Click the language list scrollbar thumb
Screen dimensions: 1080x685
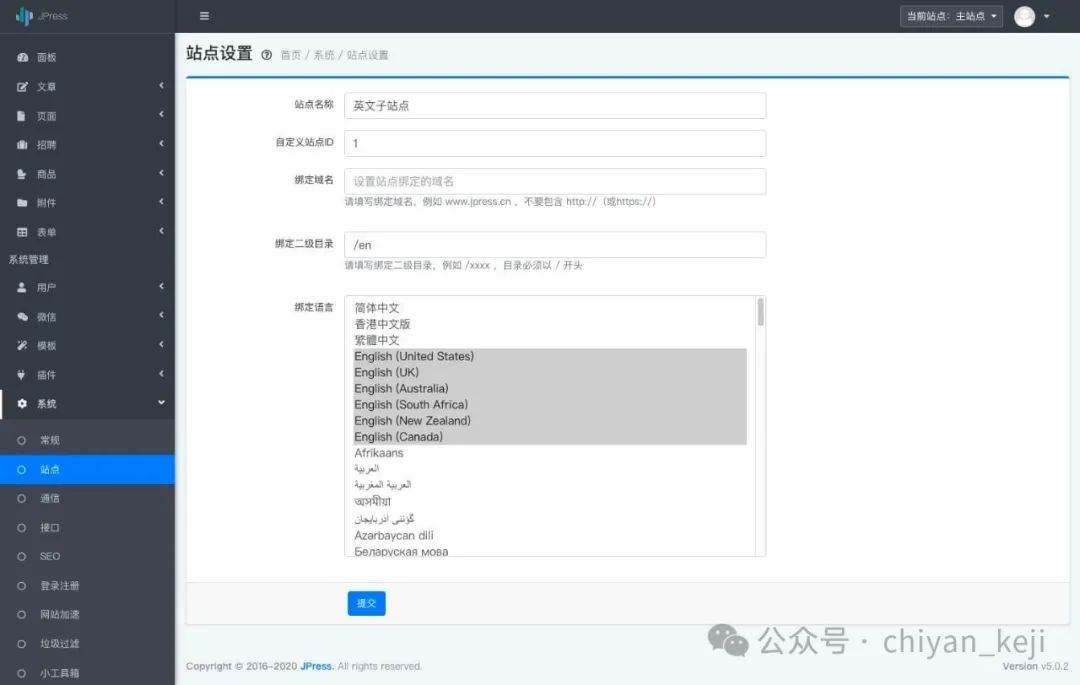point(760,312)
